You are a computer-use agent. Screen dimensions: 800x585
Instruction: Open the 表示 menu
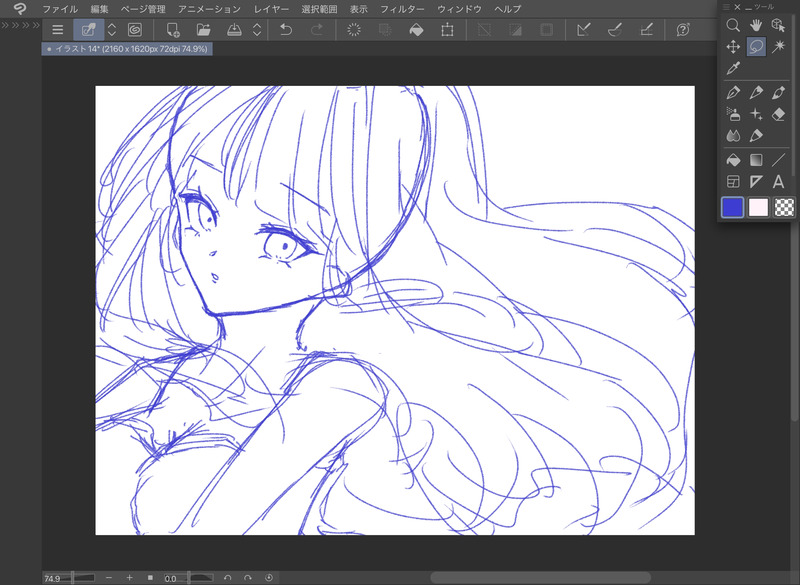(359, 9)
